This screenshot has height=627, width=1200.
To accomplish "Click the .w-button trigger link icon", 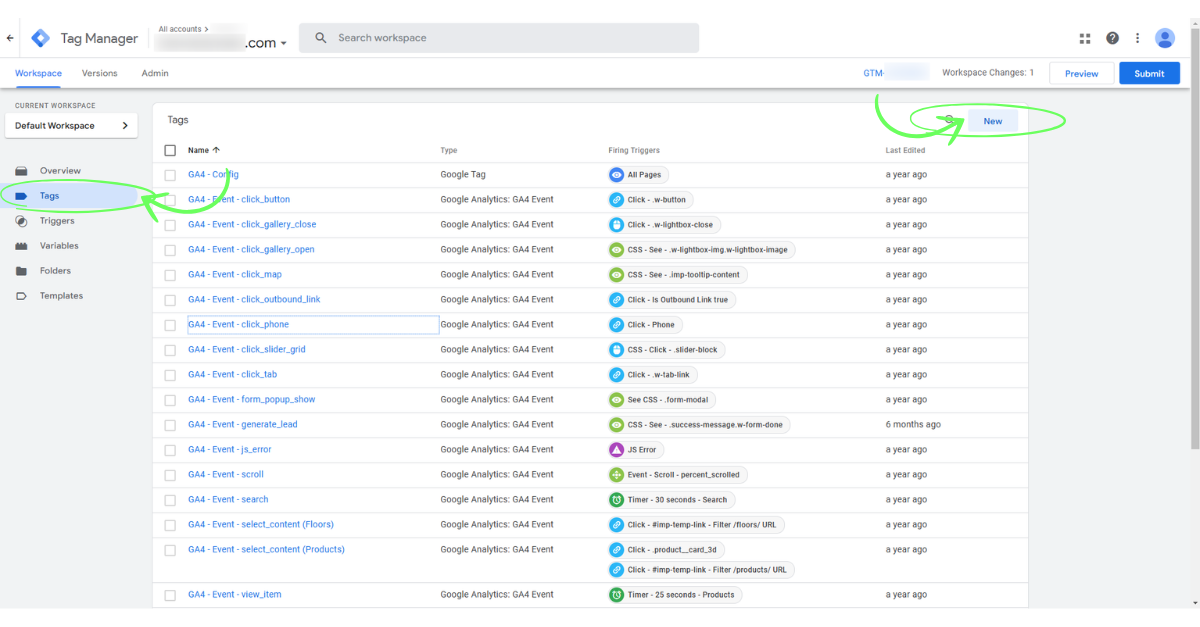I will click(617, 200).
